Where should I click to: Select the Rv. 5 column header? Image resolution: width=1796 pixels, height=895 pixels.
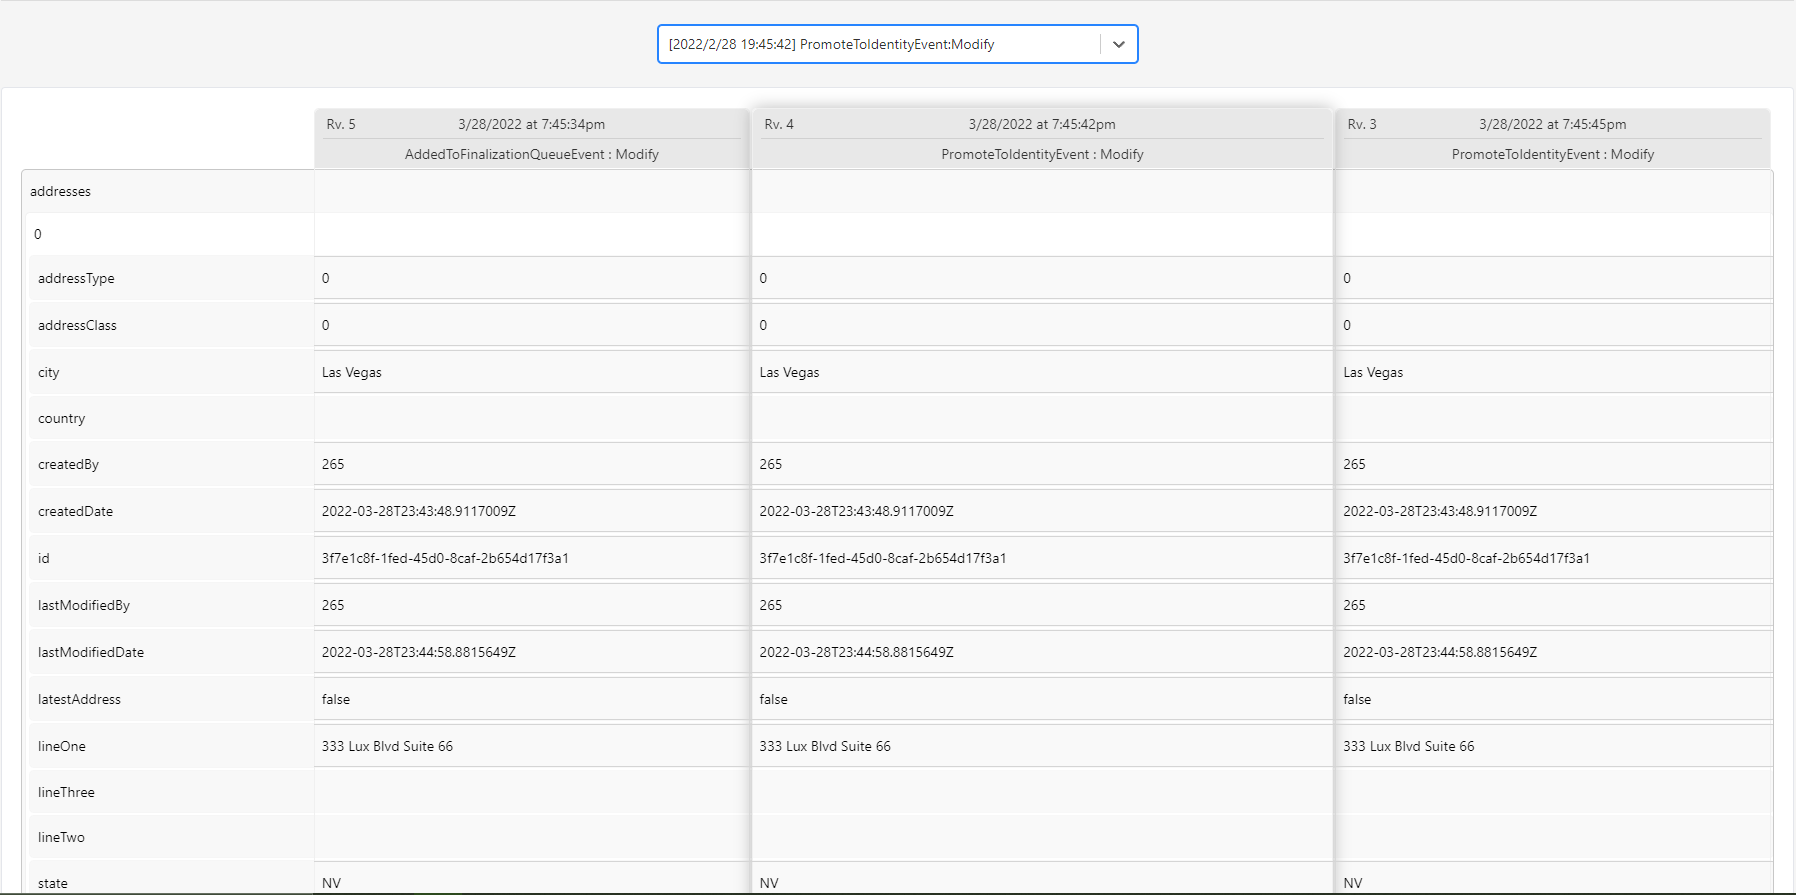pos(341,124)
